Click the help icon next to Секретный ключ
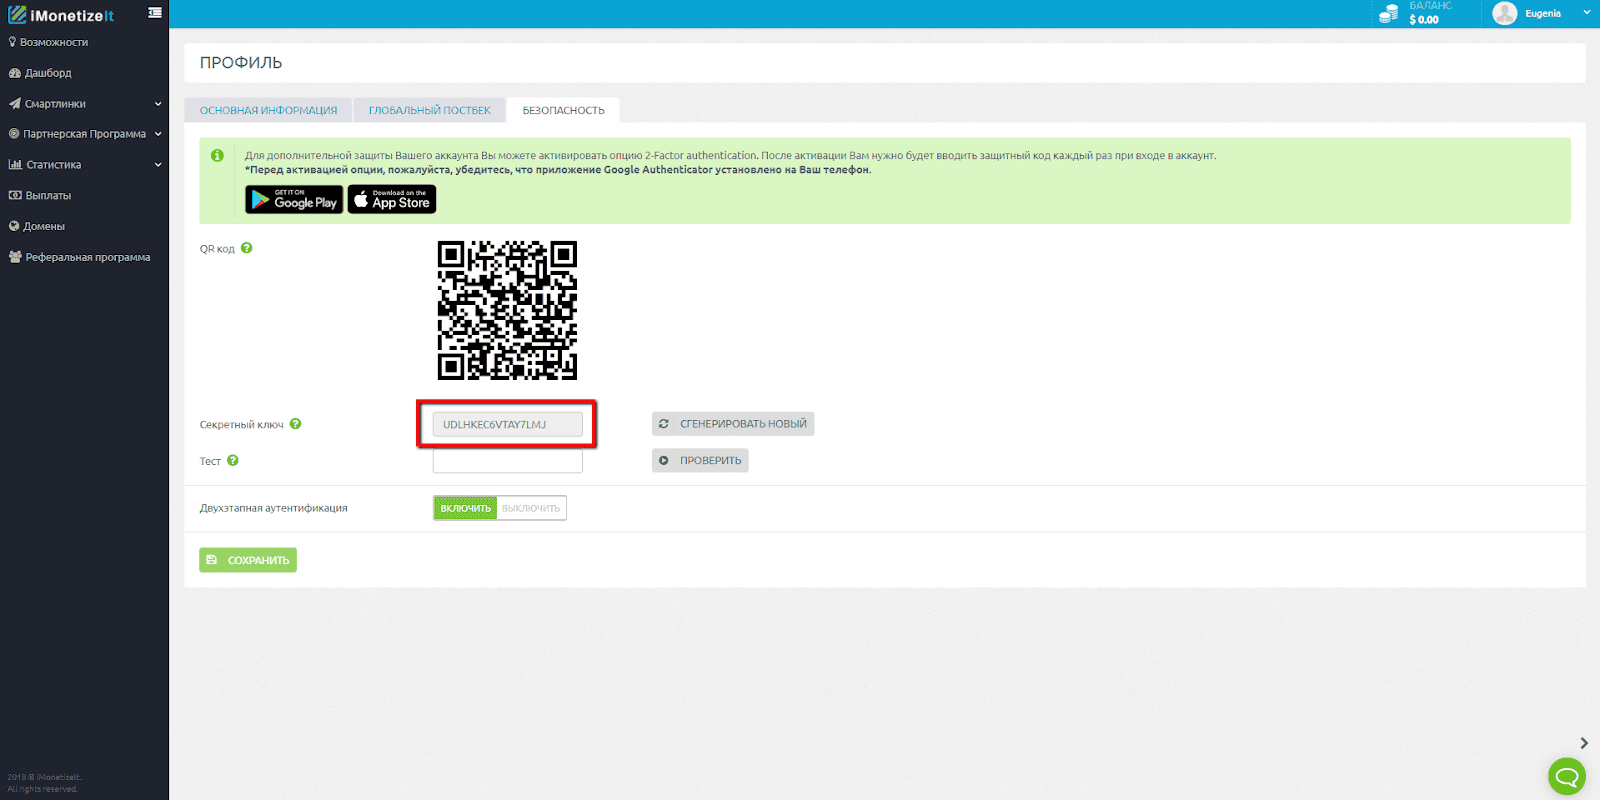The height and width of the screenshot is (800, 1600). pos(296,424)
